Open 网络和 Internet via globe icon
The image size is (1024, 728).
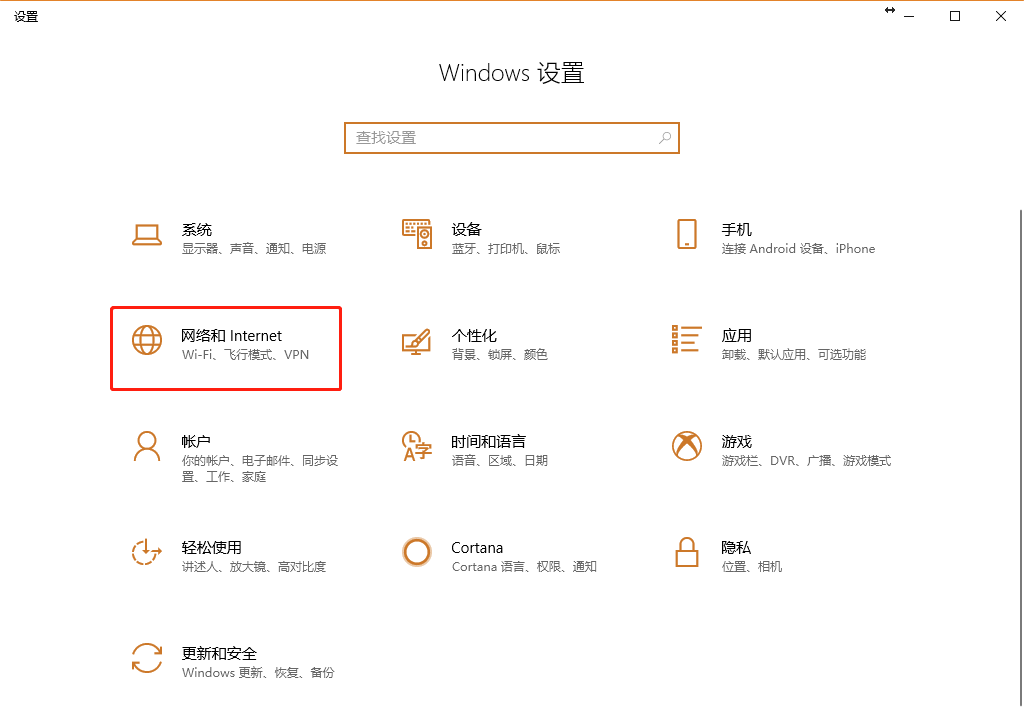click(x=147, y=341)
